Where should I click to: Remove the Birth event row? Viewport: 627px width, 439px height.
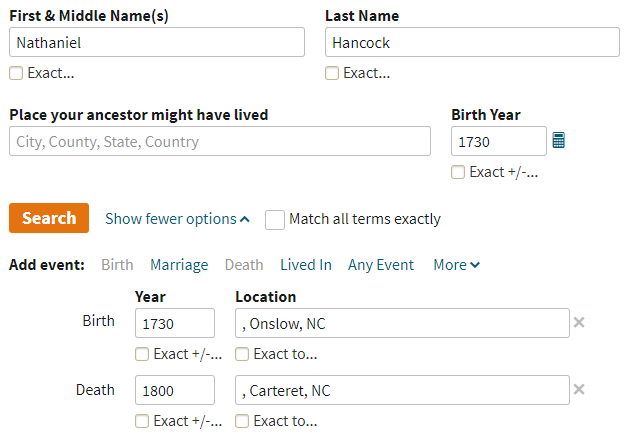[x=579, y=322]
